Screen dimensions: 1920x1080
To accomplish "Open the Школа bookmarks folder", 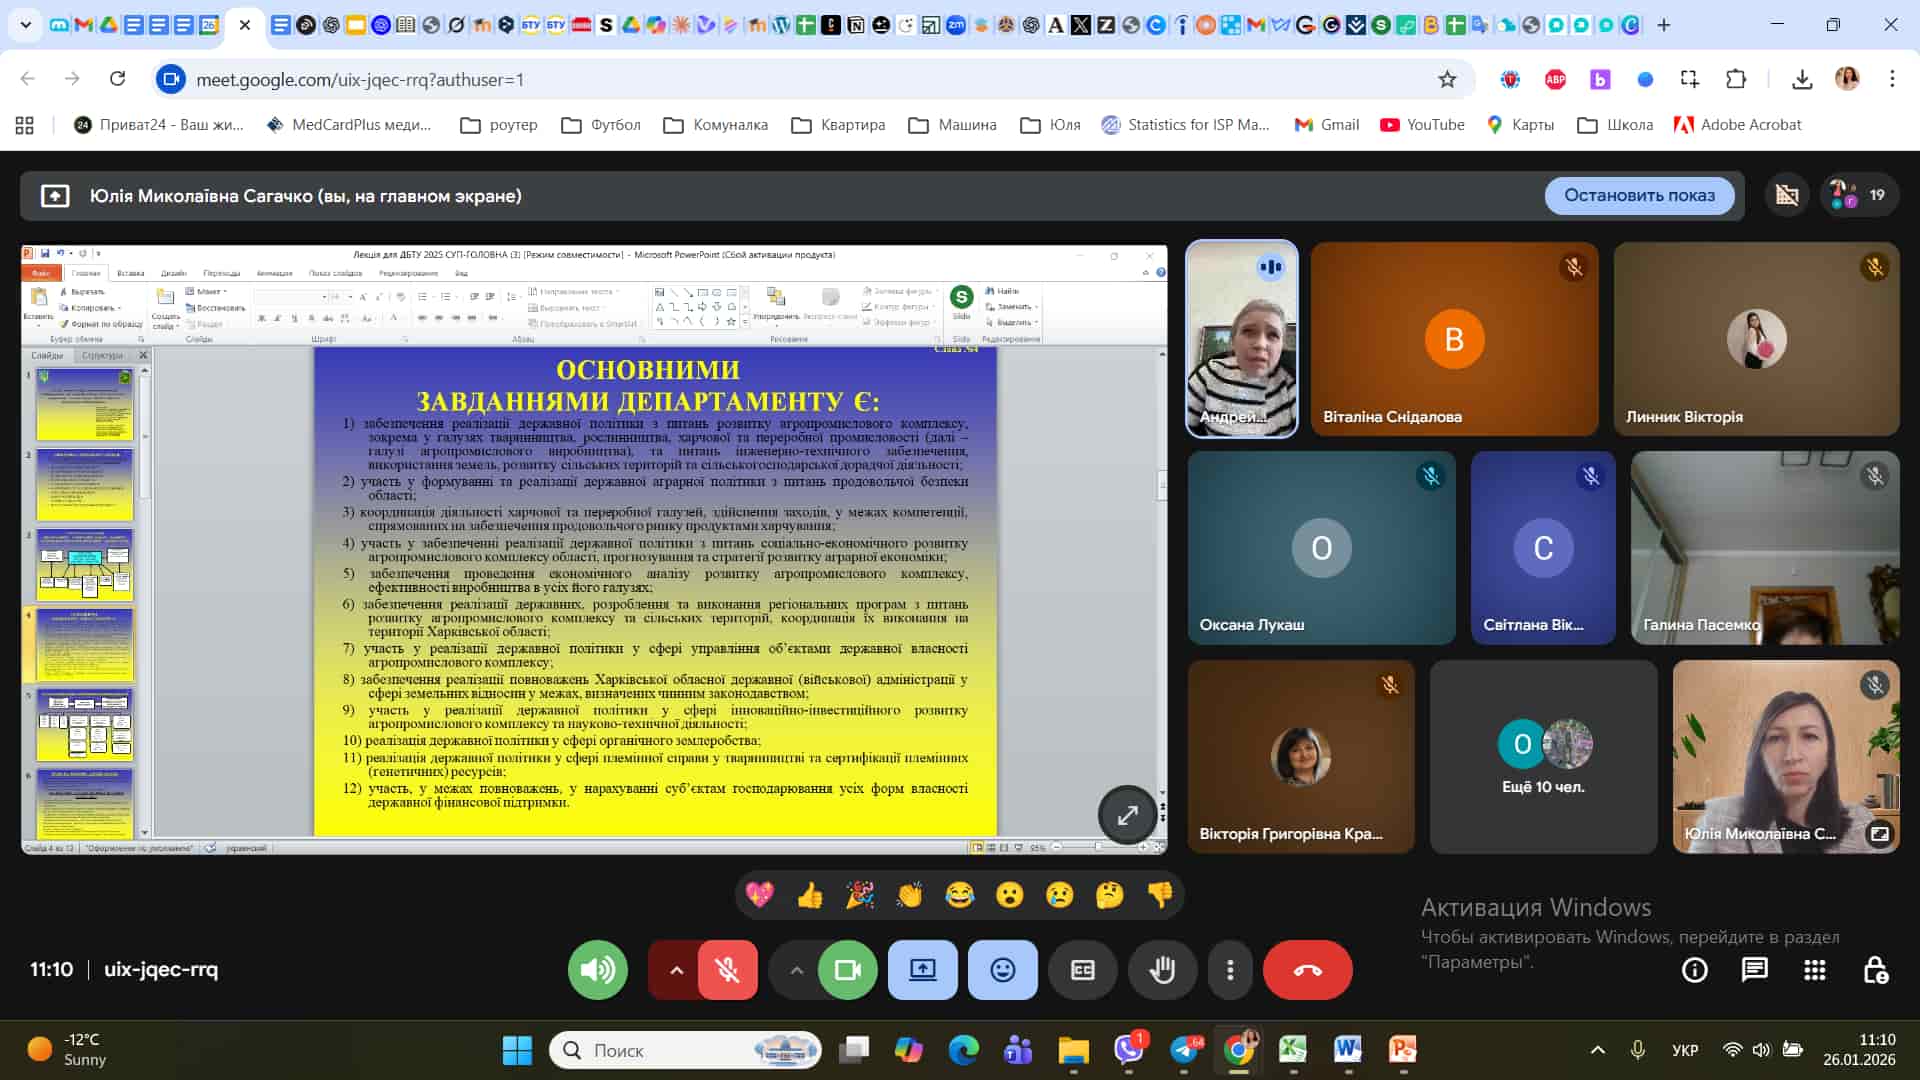I will tap(1615, 125).
